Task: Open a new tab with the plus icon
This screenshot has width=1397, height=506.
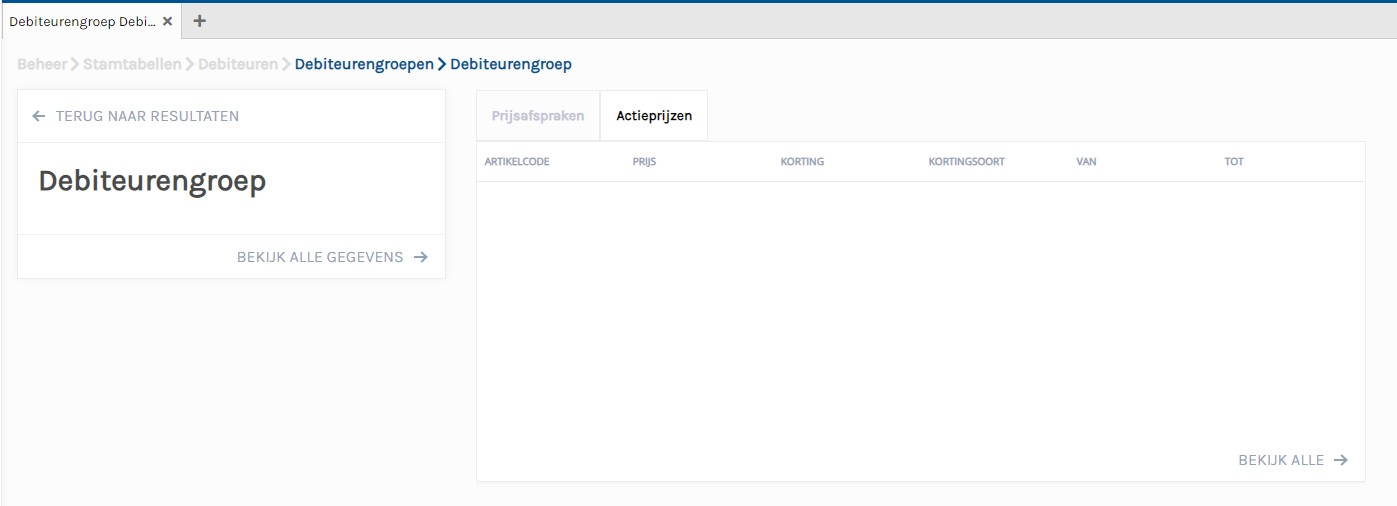Action: [199, 21]
